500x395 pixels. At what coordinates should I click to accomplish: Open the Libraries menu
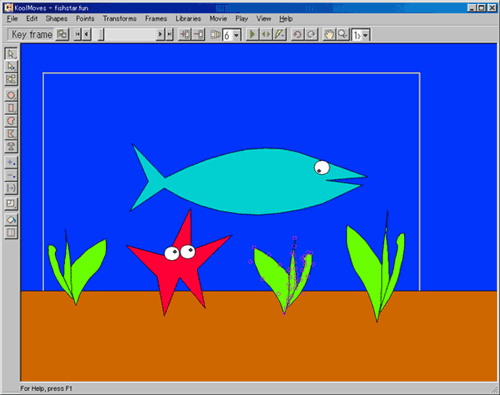(188, 19)
